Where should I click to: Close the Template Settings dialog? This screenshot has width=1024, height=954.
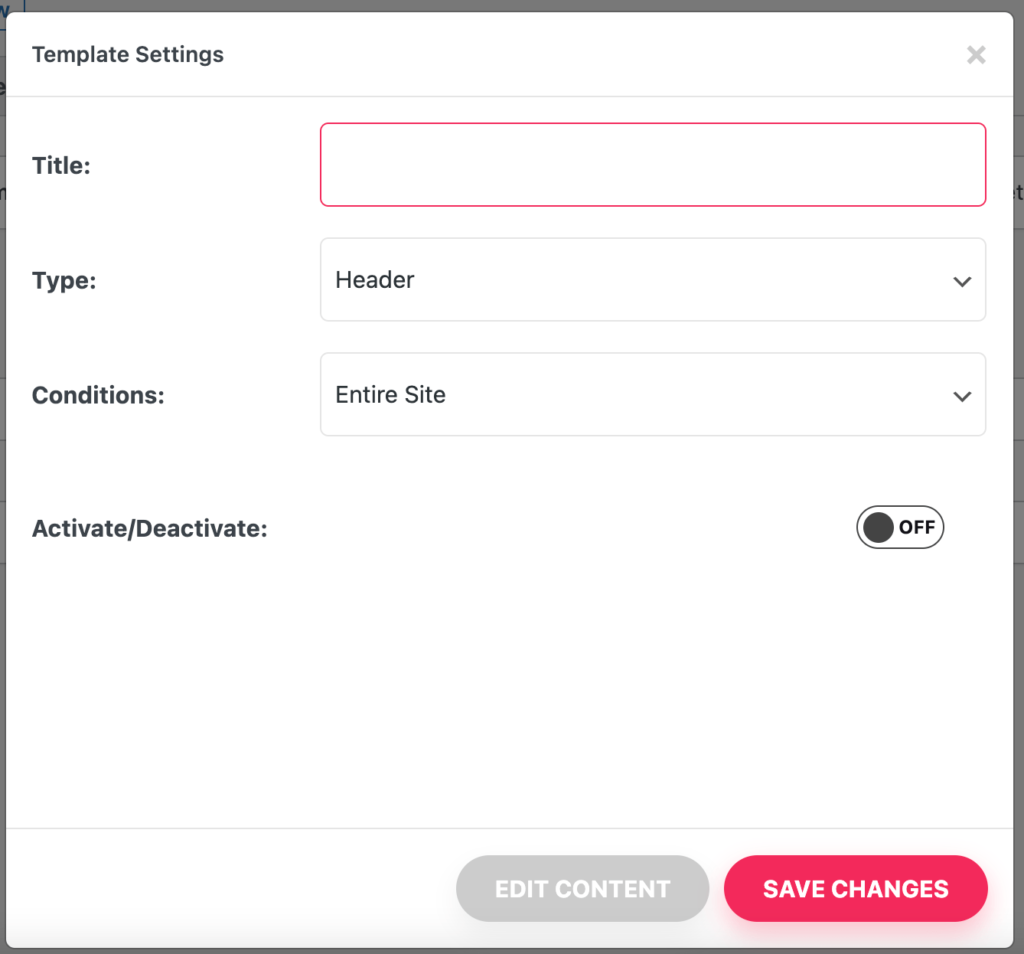tap(976, 55)
